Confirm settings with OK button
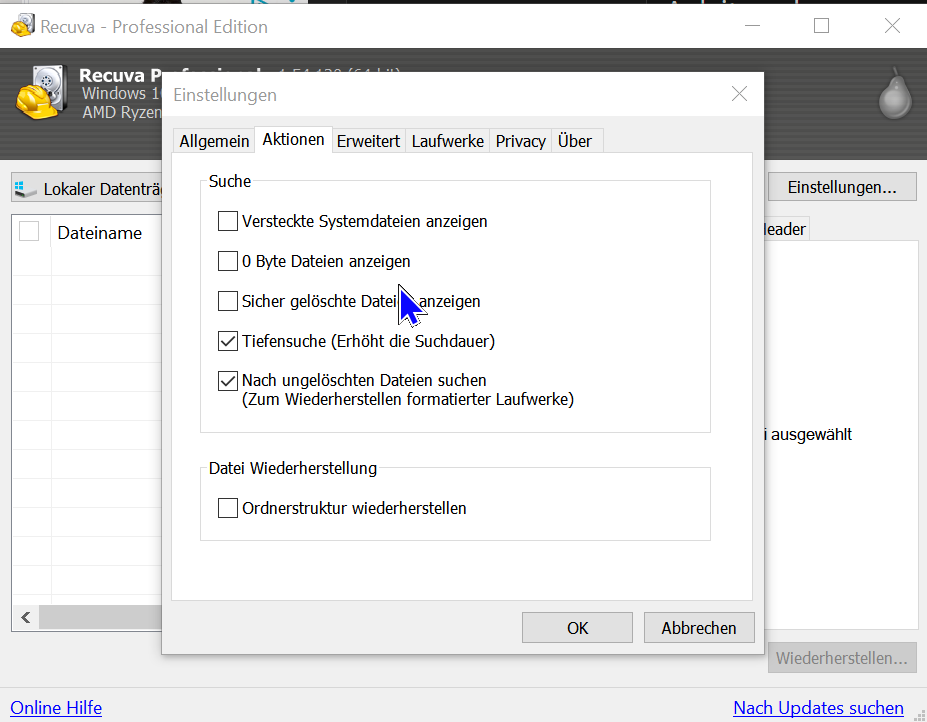Viewport: 927px width, 722px height. [577, 628]
